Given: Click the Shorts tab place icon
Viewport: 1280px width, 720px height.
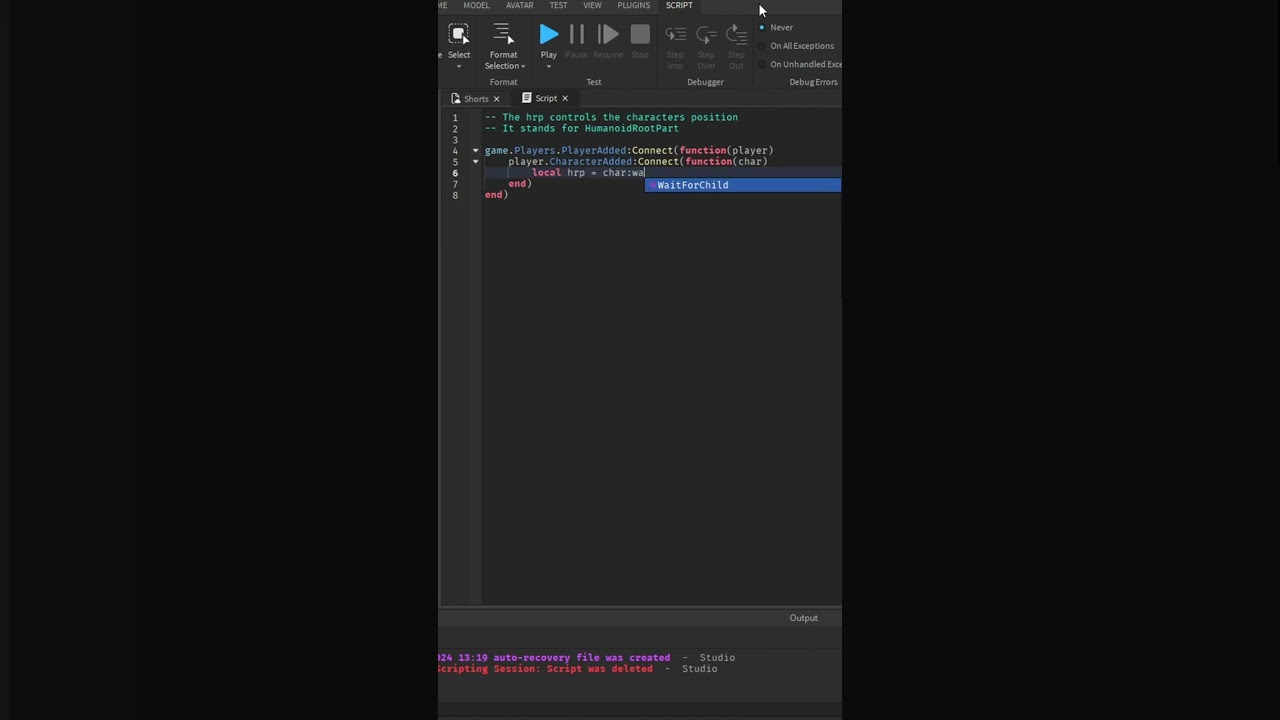Looking at the screenshot, I should [456, 98].
